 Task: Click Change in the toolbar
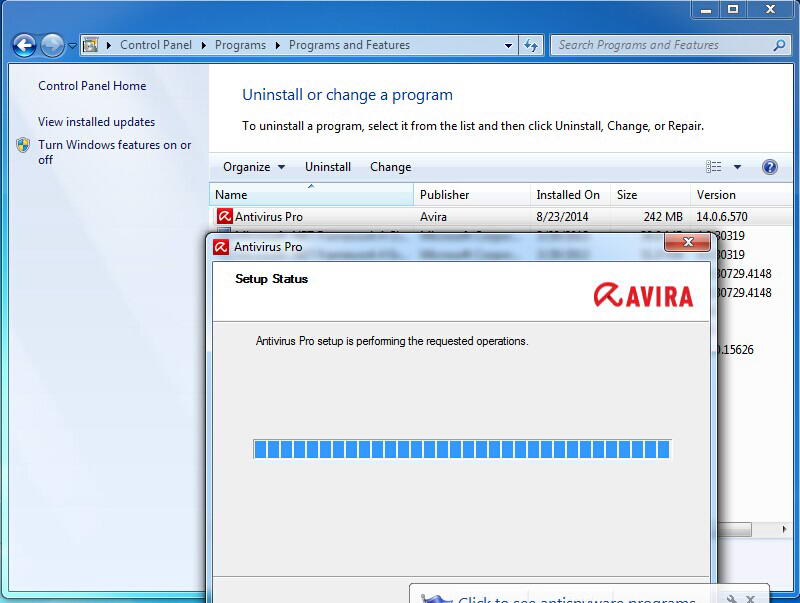[390, 167]
